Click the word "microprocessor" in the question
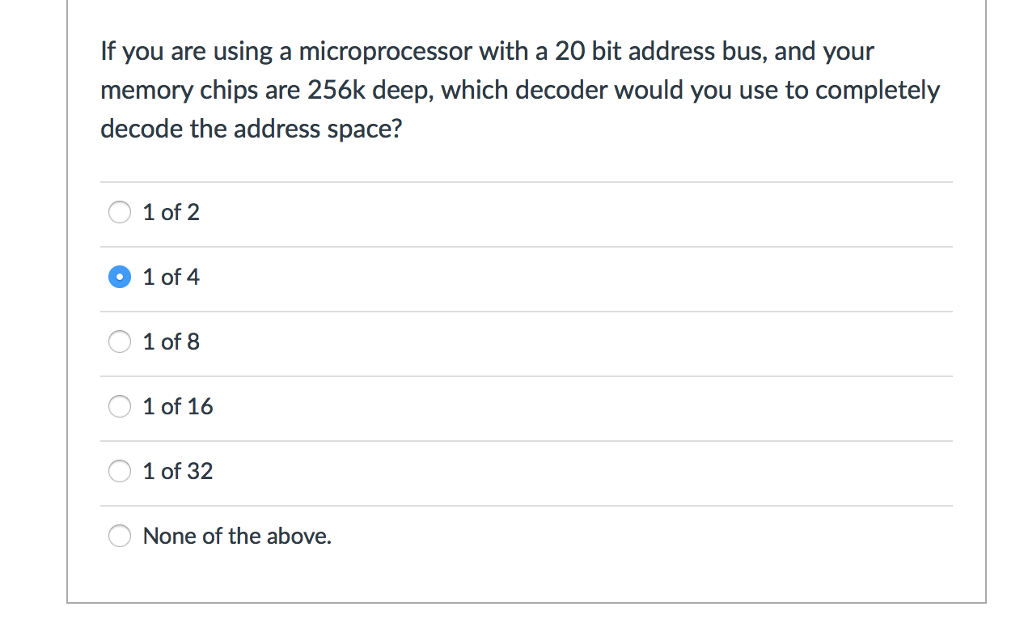Viewport: 1024px width, 628px height. 385,53
